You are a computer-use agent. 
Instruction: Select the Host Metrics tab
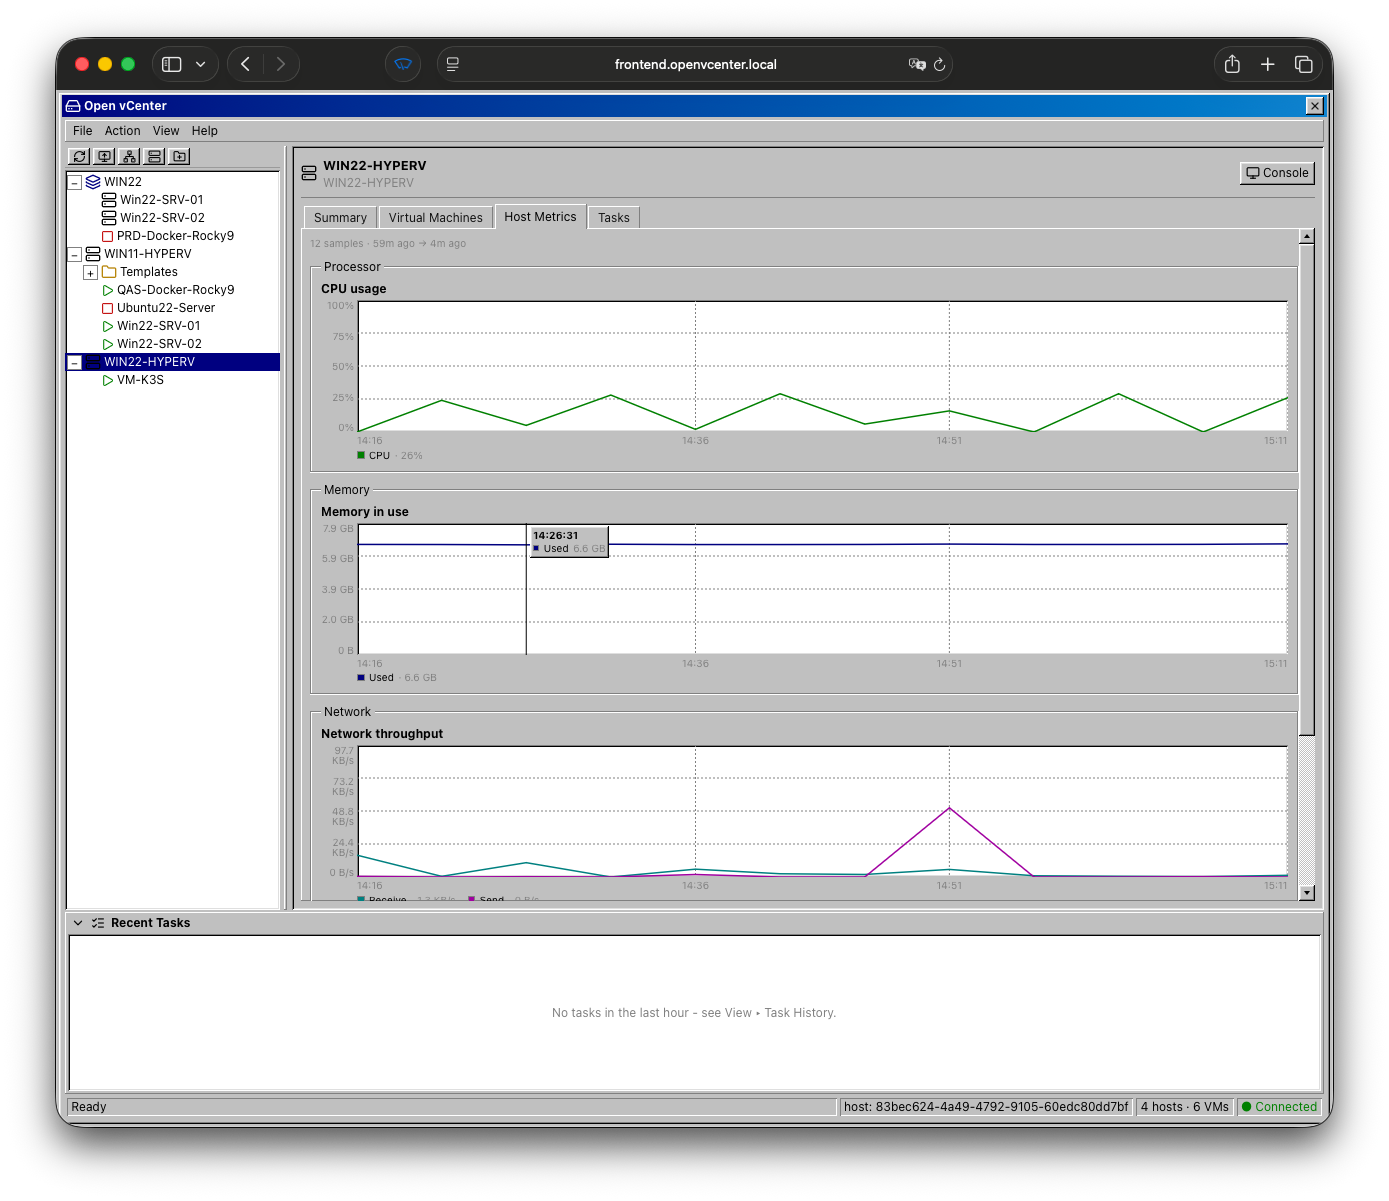(541, 217)
